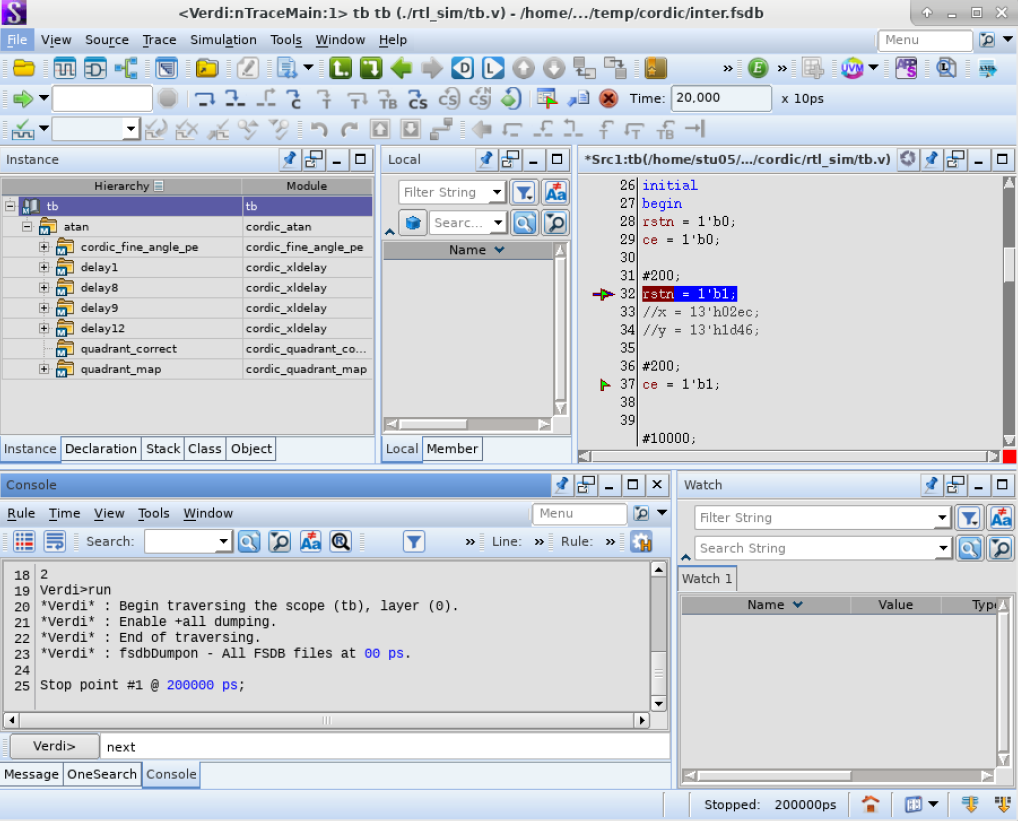Viewport: 1018px width, 821px height.
Task: Toggle the breakpoint marker on line 37
Action: [604, 385]
